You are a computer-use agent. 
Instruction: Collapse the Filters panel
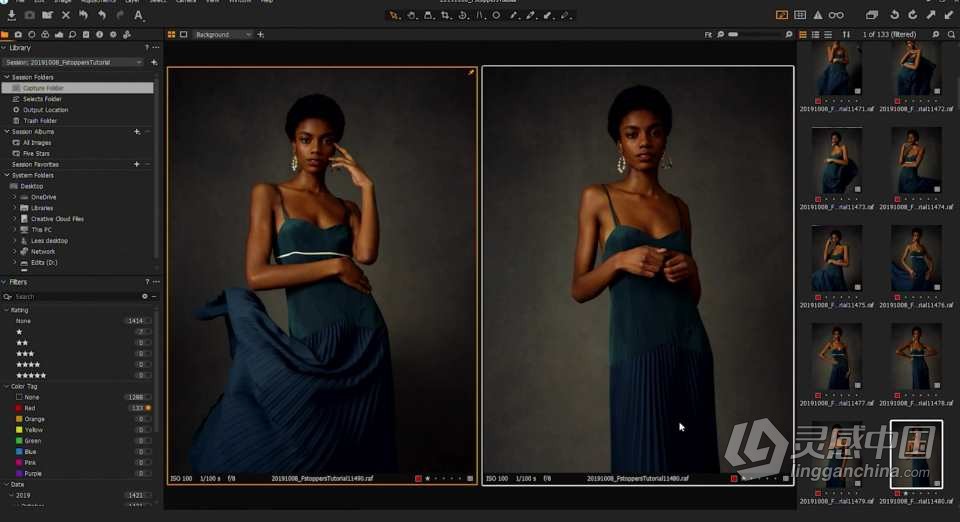4,282
